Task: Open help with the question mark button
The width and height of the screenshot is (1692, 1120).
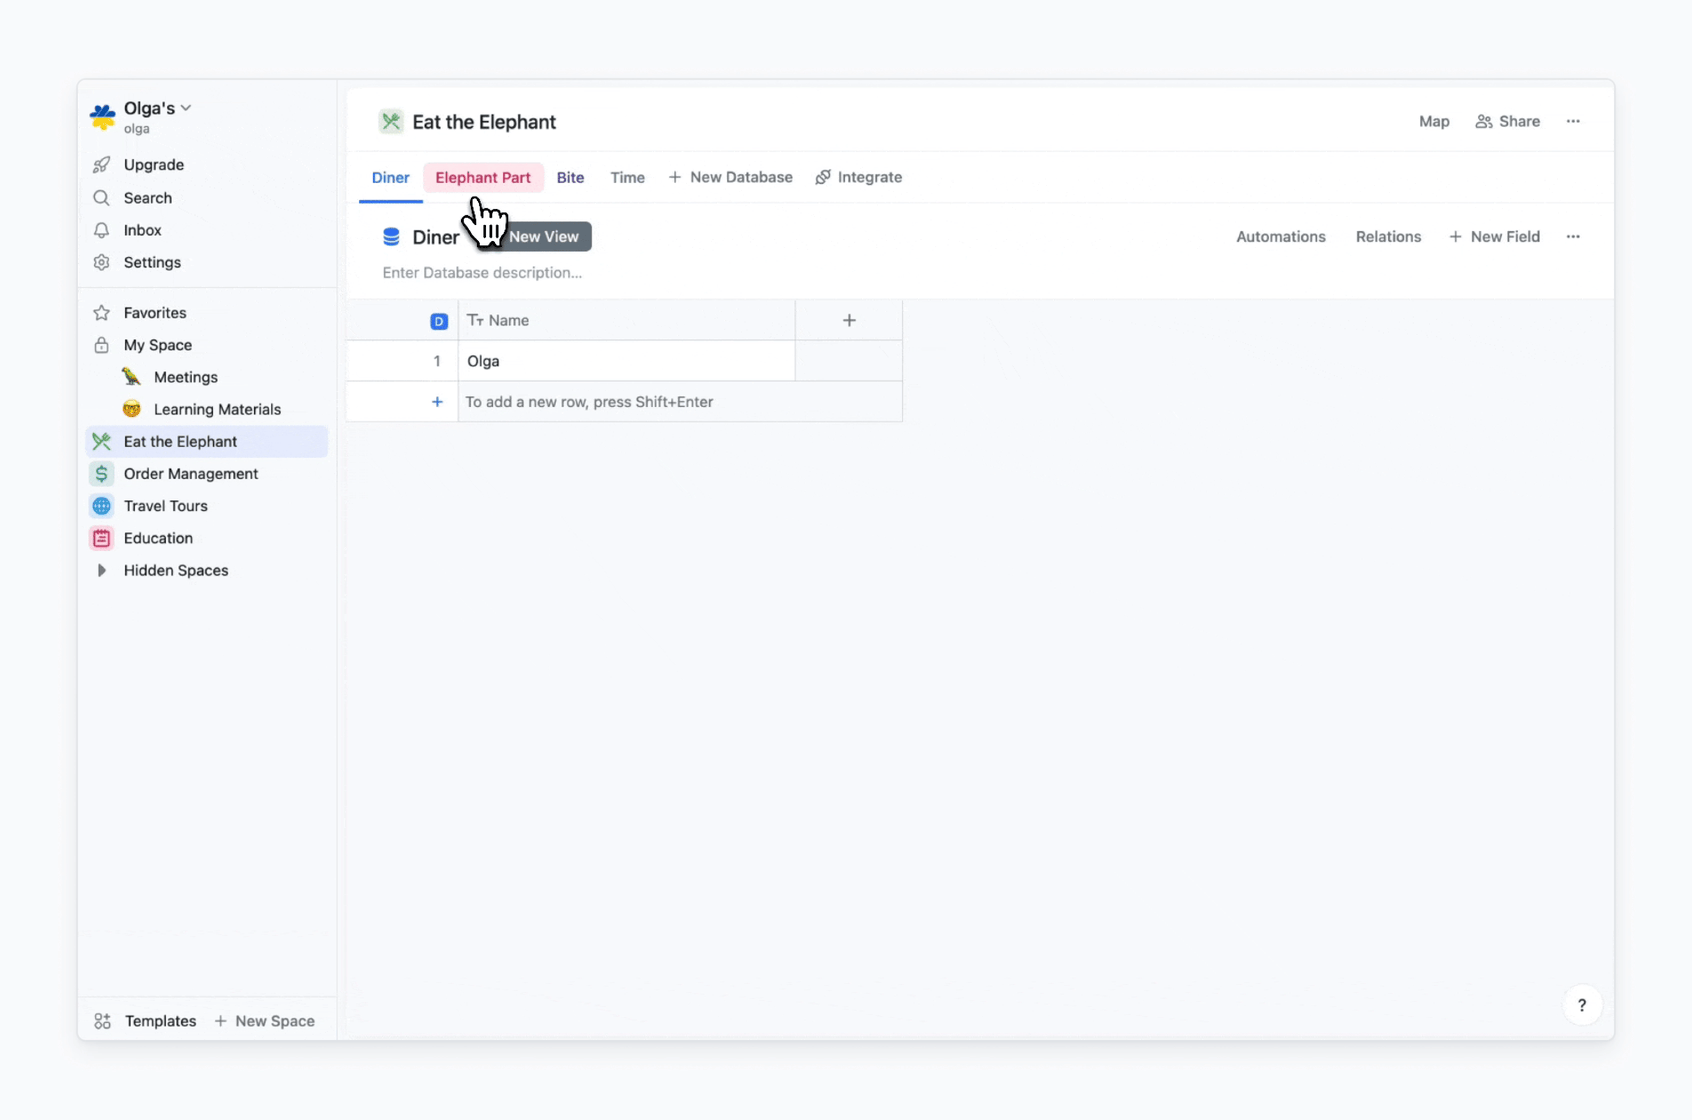Action: point(1581,1005)
